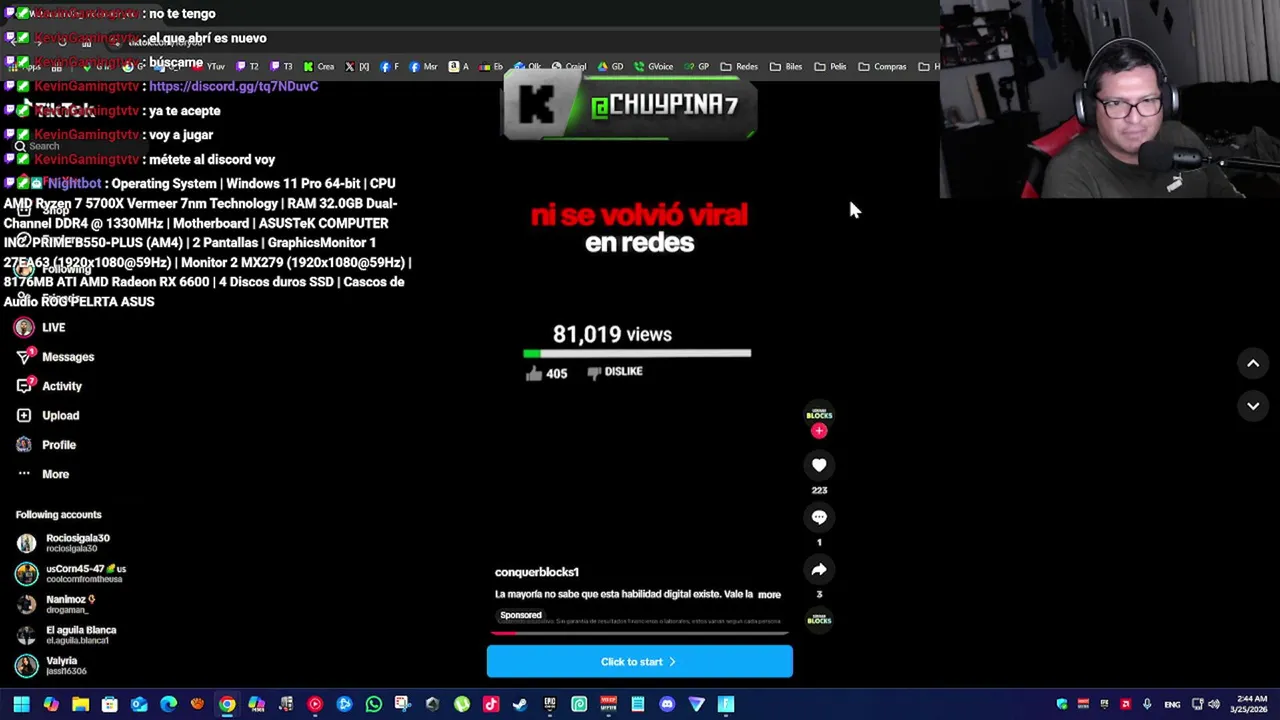Click the blue 'Click to start' button

[x=640, y=662]
